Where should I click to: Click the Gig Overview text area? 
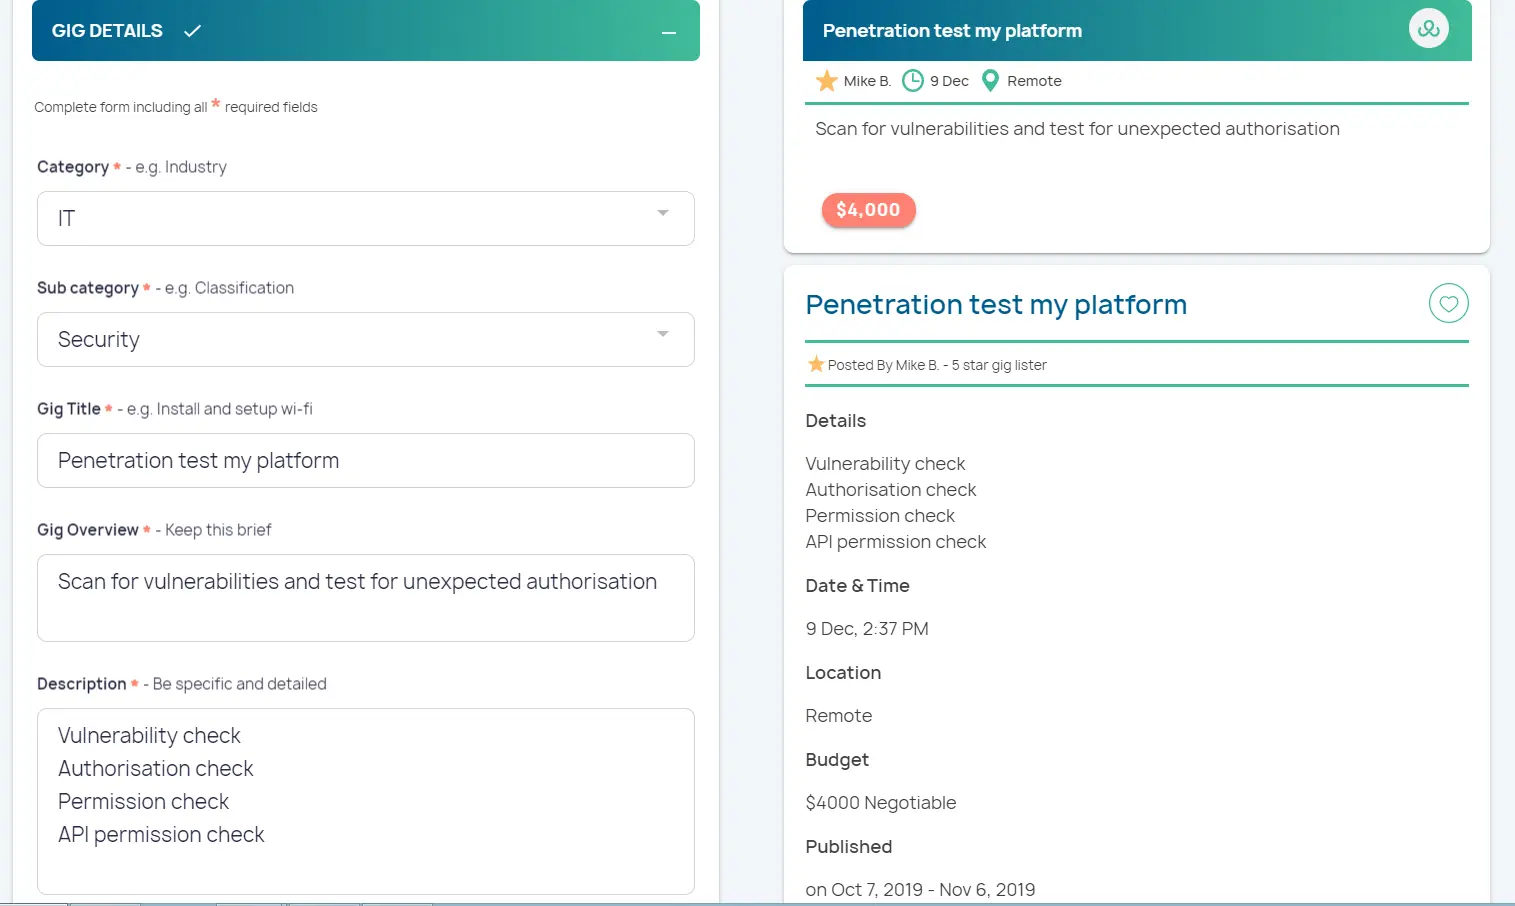(365, 597)
